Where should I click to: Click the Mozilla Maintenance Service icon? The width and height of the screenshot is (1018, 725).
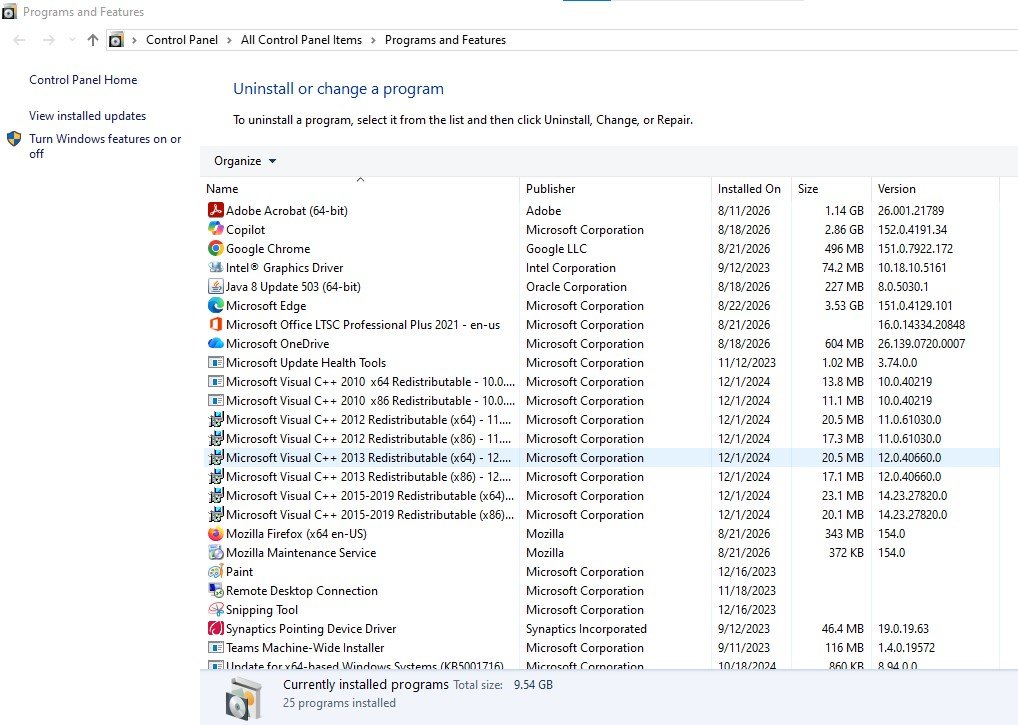pyautogui.click(x=216, y=552)
